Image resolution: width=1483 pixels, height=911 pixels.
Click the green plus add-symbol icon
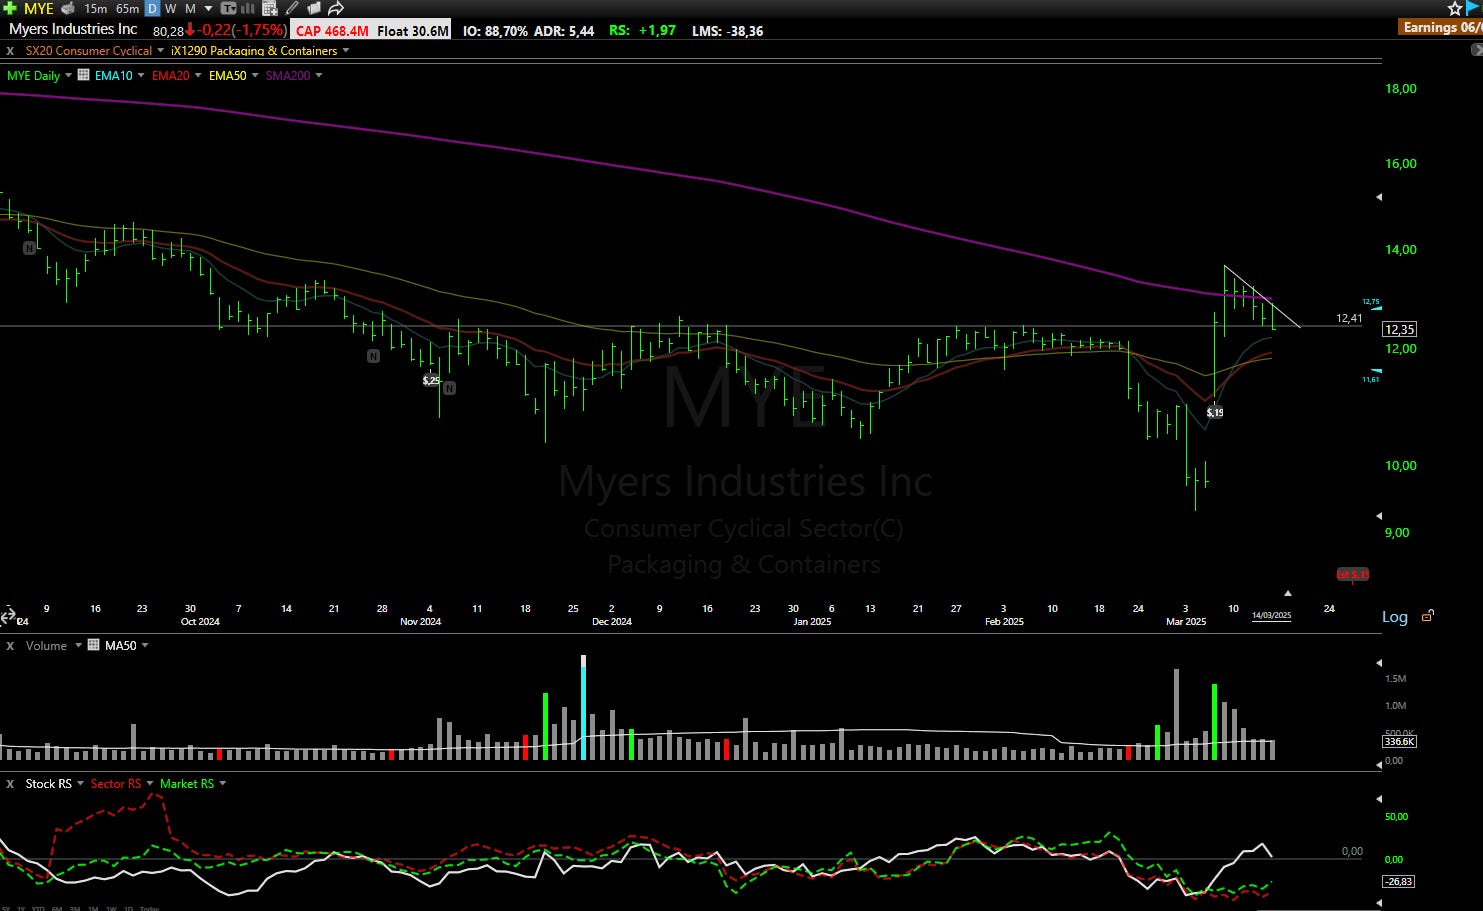(10, 8)
